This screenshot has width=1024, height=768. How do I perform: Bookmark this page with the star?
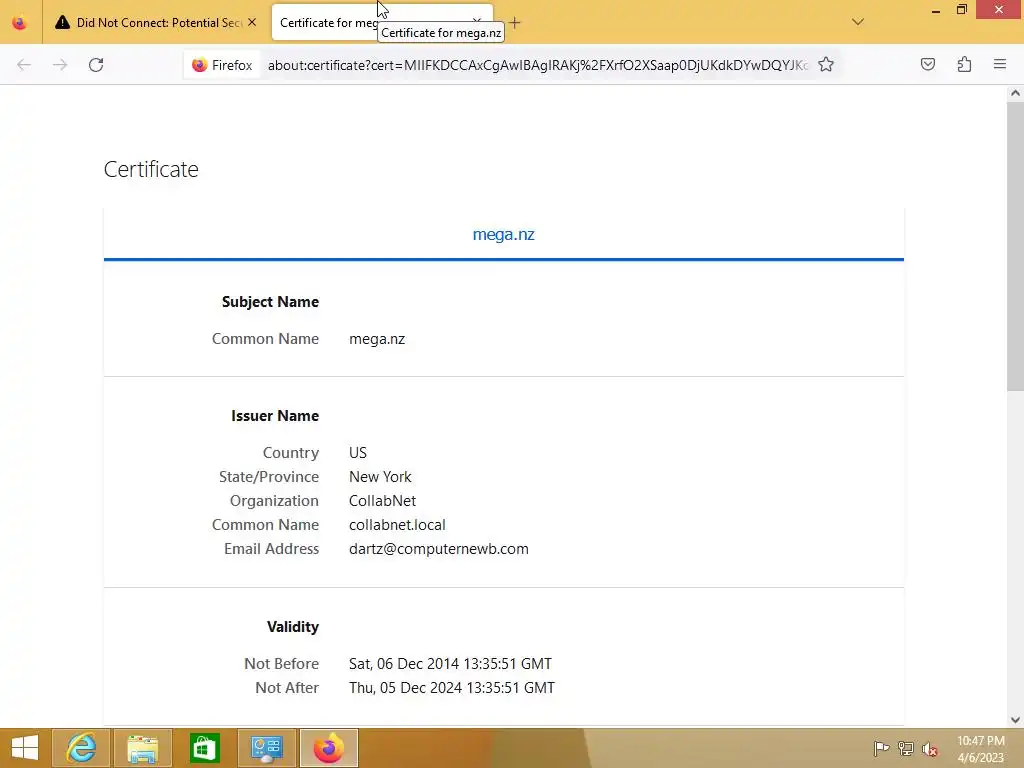(826, 65)
